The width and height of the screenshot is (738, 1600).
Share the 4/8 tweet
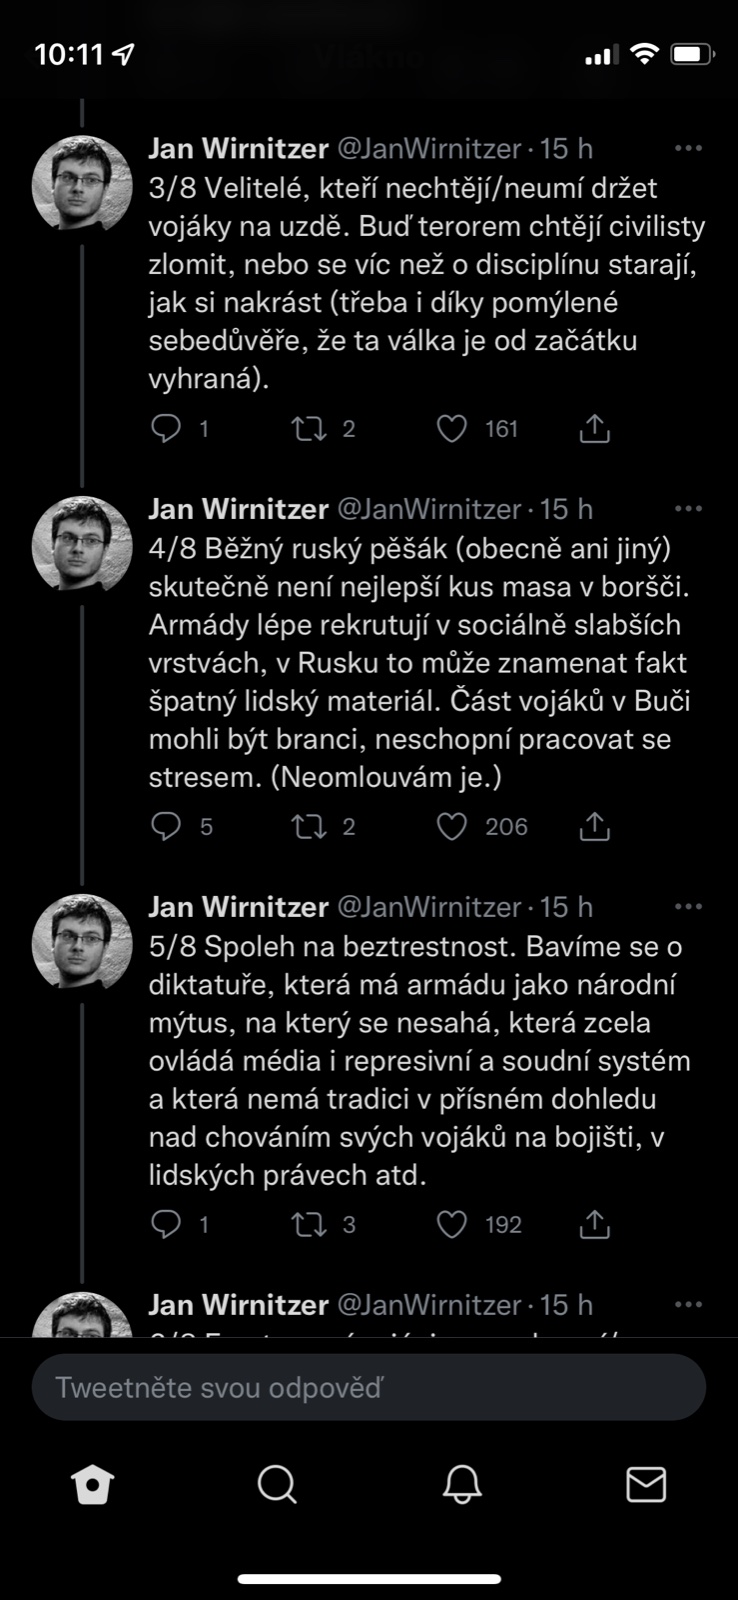[x=594, y=827]
